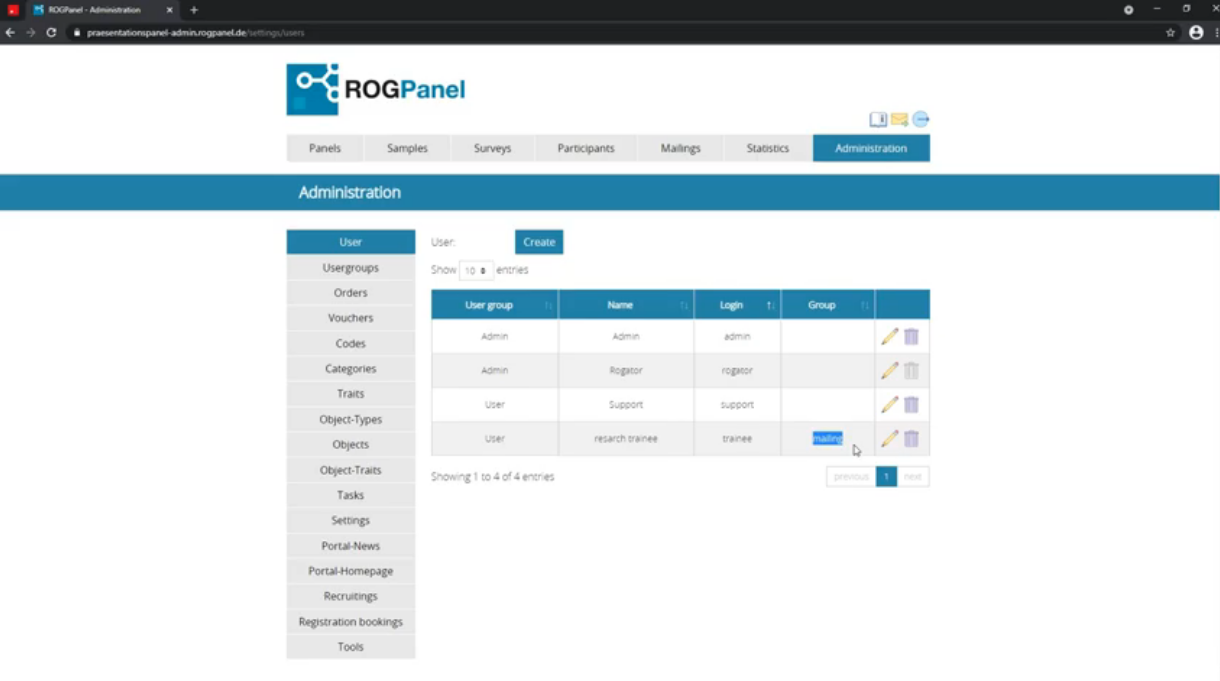
Task: Edit the research trainee user pencil icon
Action: click(x=889, y=439)
